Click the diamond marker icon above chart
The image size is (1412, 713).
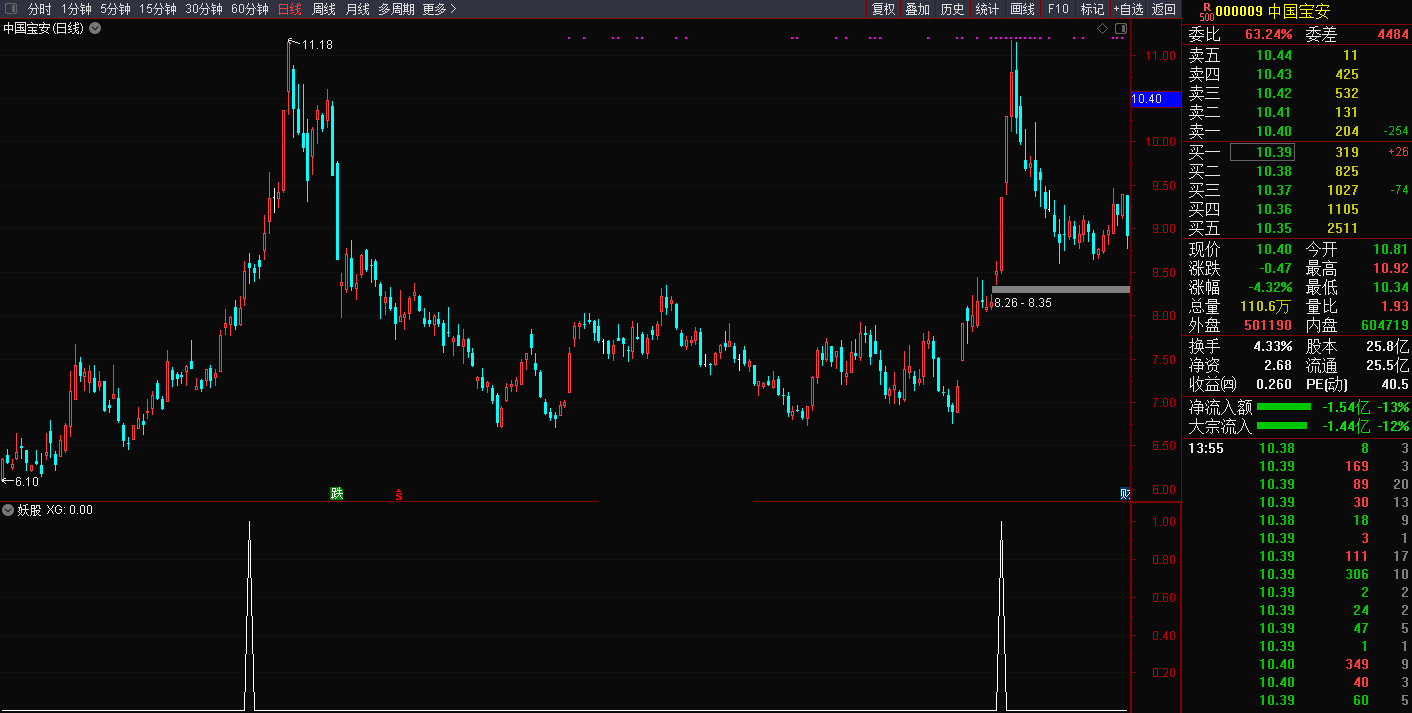[x=1103, y=28]
